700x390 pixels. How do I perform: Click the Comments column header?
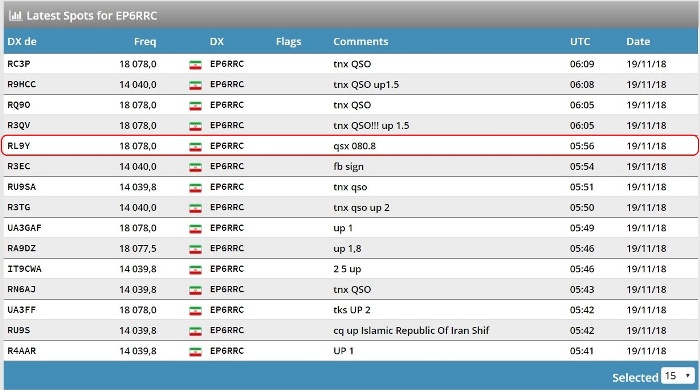tap(361, 41)
